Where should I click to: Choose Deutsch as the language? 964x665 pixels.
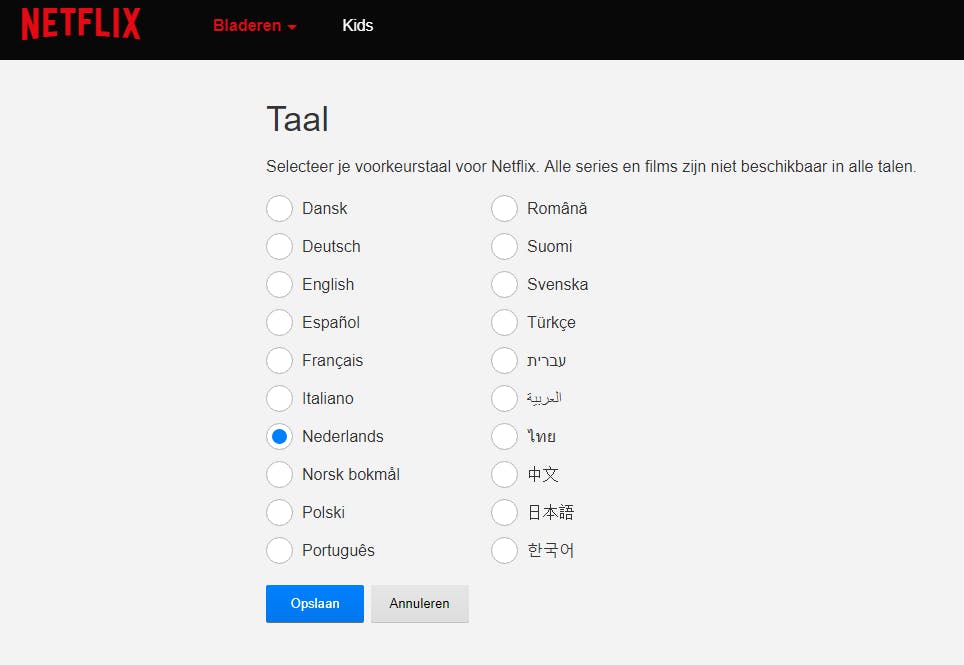click(x=279, y=247)
